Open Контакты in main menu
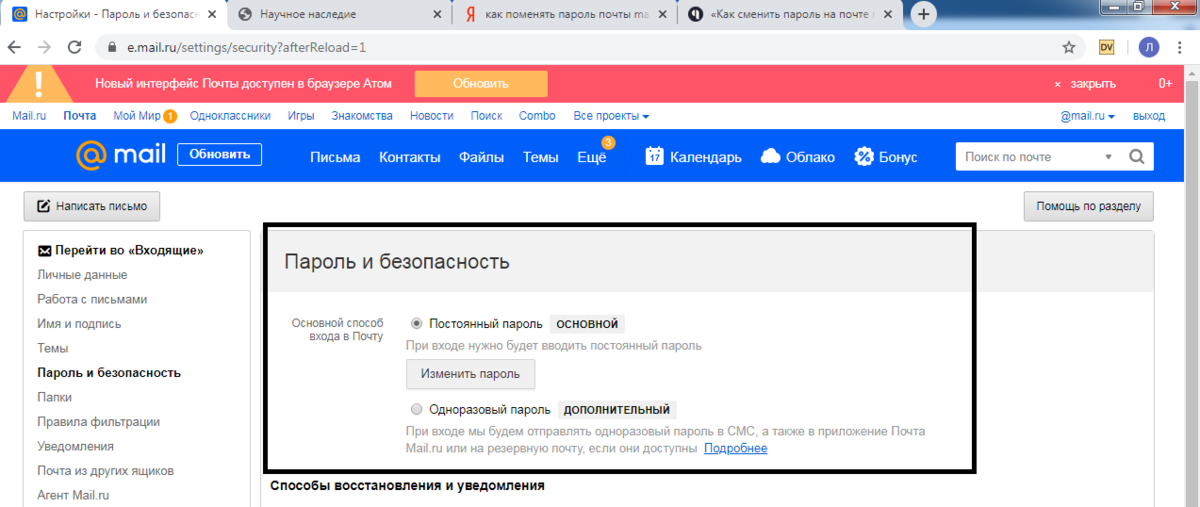Viewport: 1200px width, 507px height. pyautogui.click(x=409, y=157)
